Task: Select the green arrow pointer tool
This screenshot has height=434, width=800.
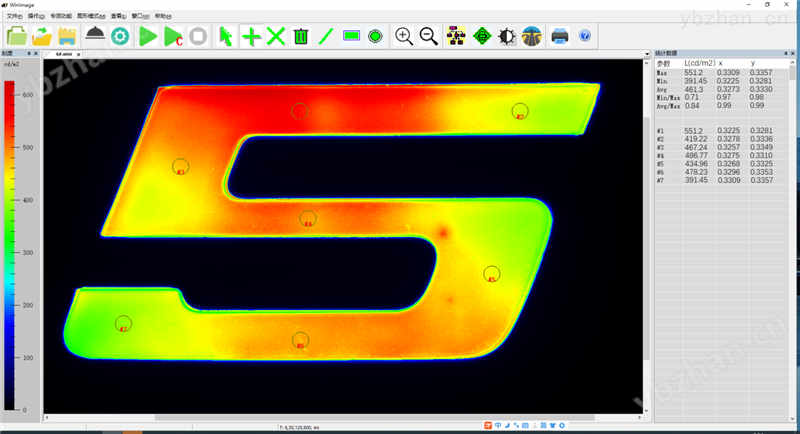Action: click(x=226, y=36)
